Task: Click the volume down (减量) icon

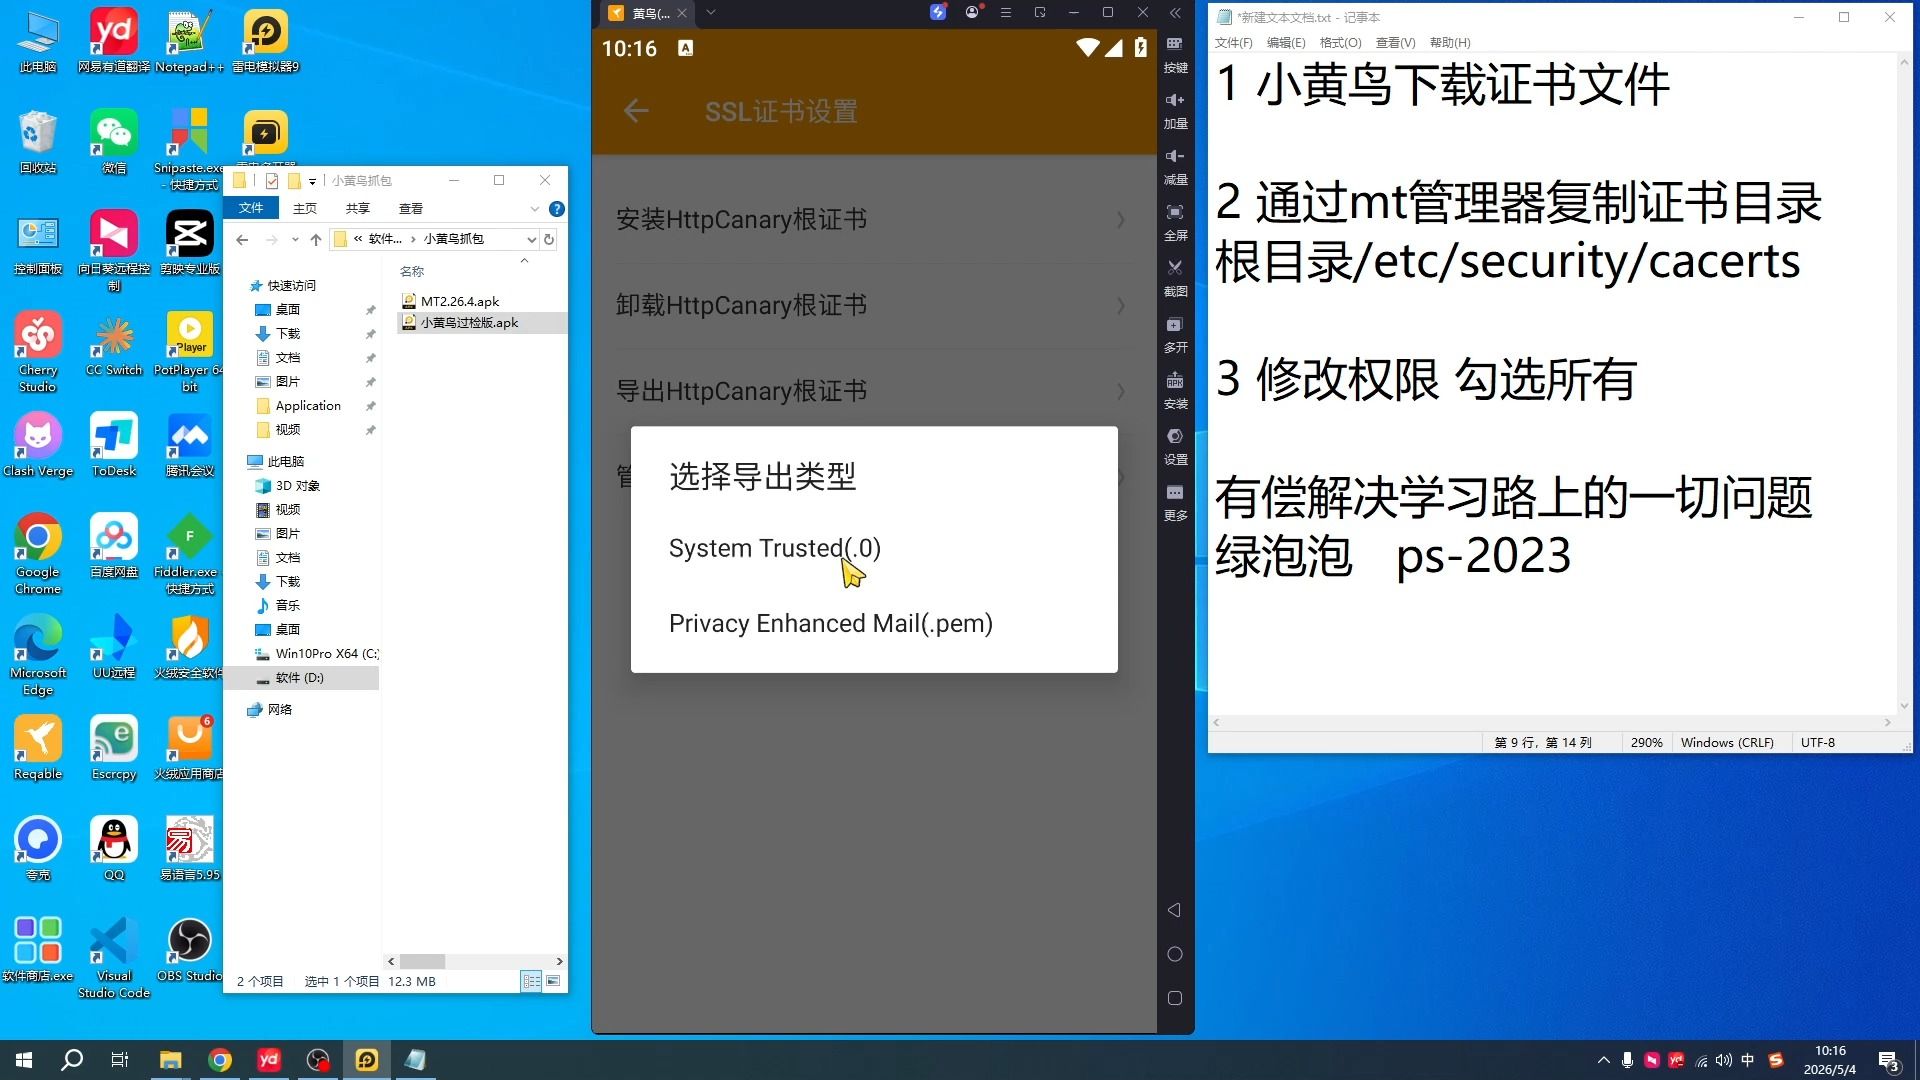Action: click(x=1175, y=156)
